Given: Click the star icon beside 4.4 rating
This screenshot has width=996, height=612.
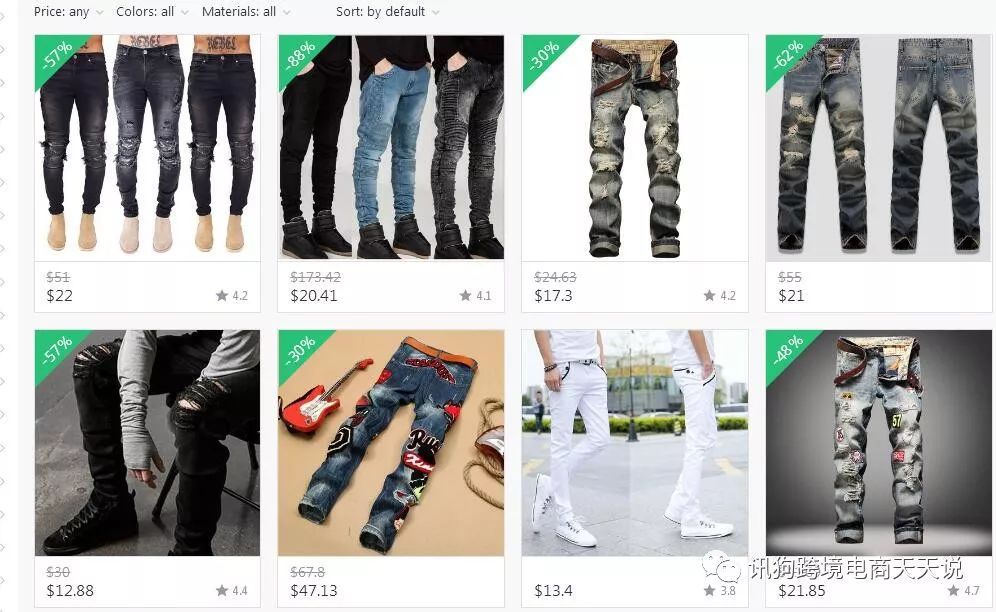Looking at the screenshot, I should pyautogui.click(x=222, y=590).
